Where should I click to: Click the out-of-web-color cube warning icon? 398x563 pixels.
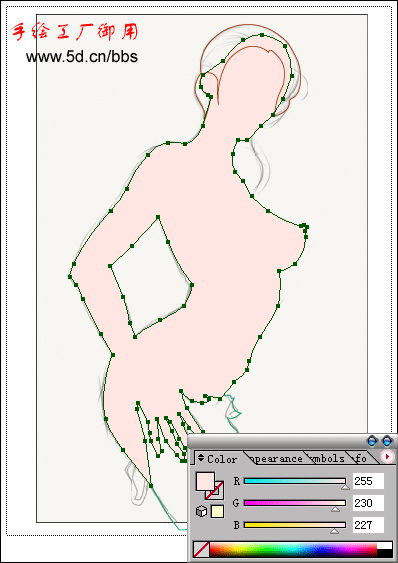pyautogui.click(x=202, y=511)
